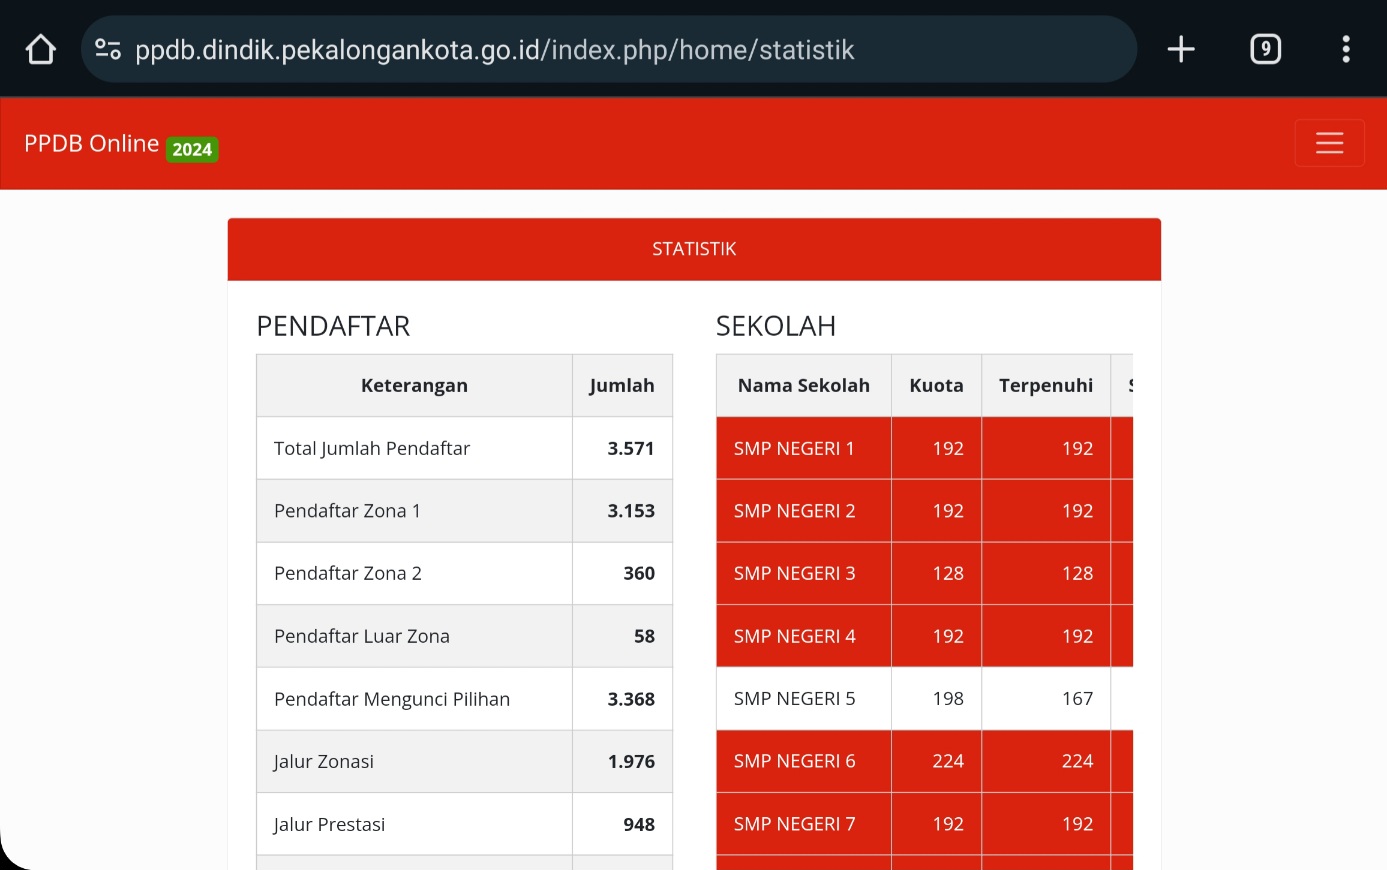The height and width of the screenshot is (870, 1387).
Task: Click SMP NEGERI 6 Terpenuhi value 224
Action: (x=1077, y=762)
